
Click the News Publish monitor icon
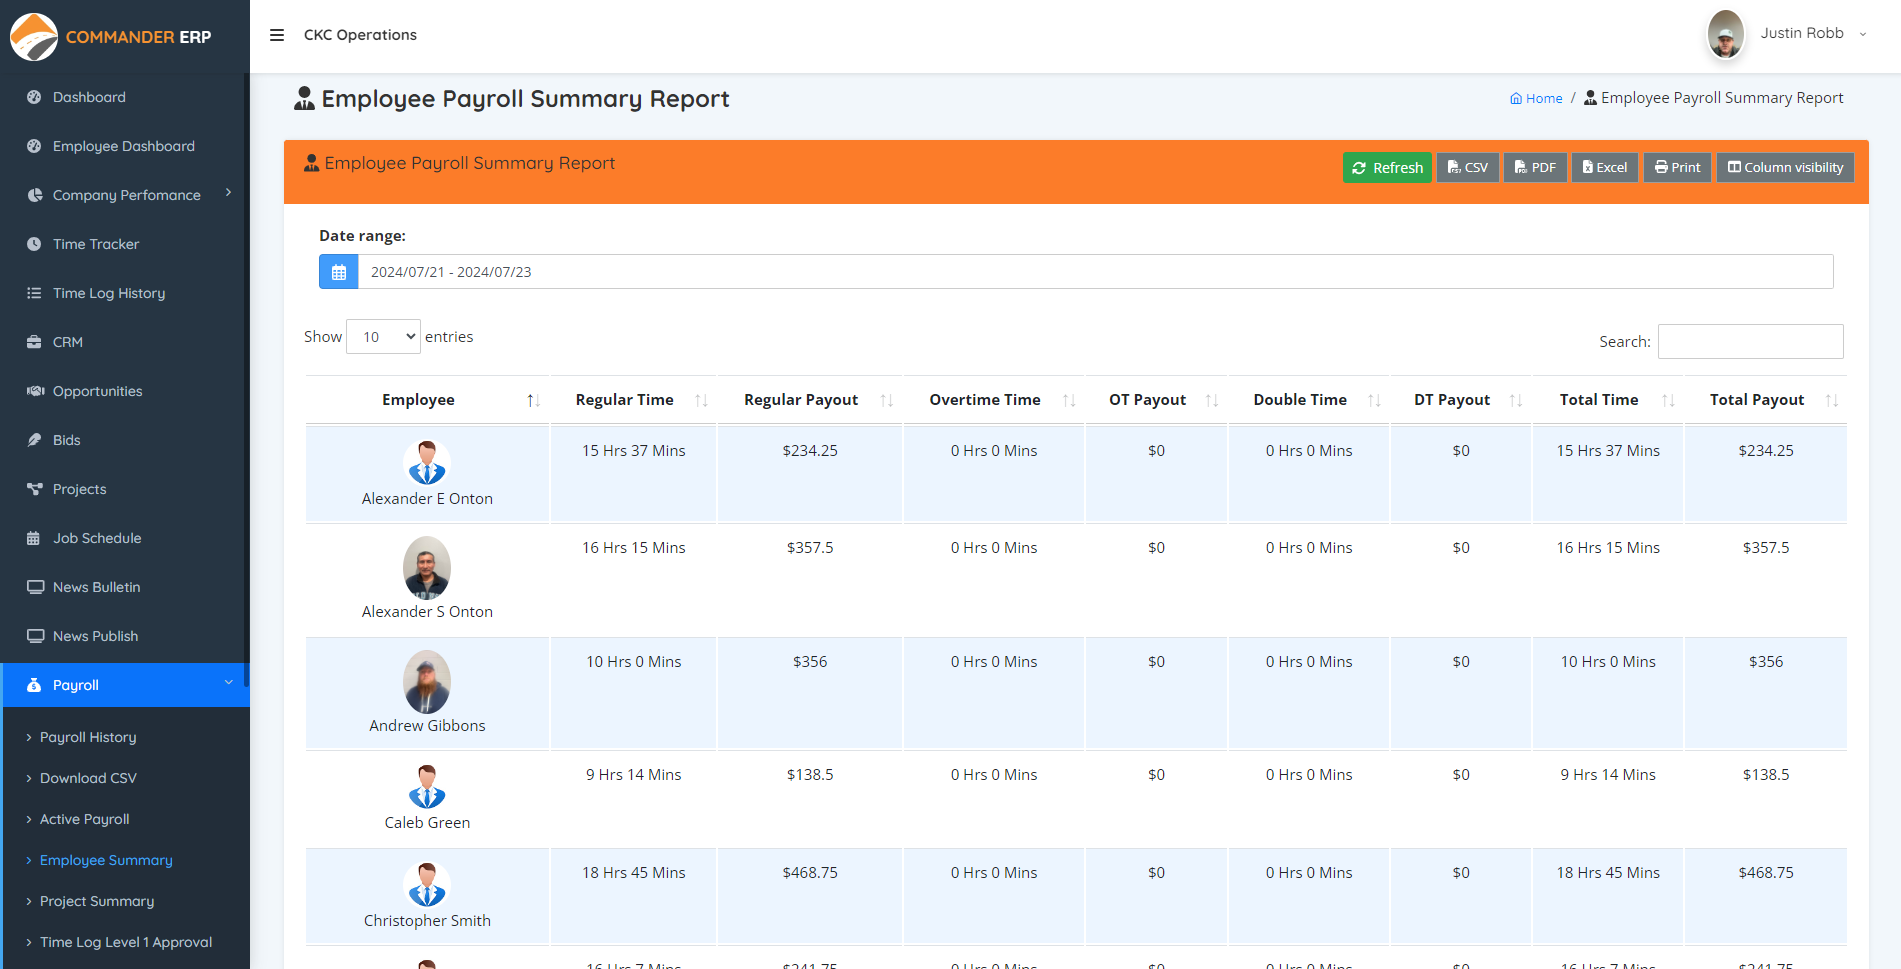click(x=35, y=636)
